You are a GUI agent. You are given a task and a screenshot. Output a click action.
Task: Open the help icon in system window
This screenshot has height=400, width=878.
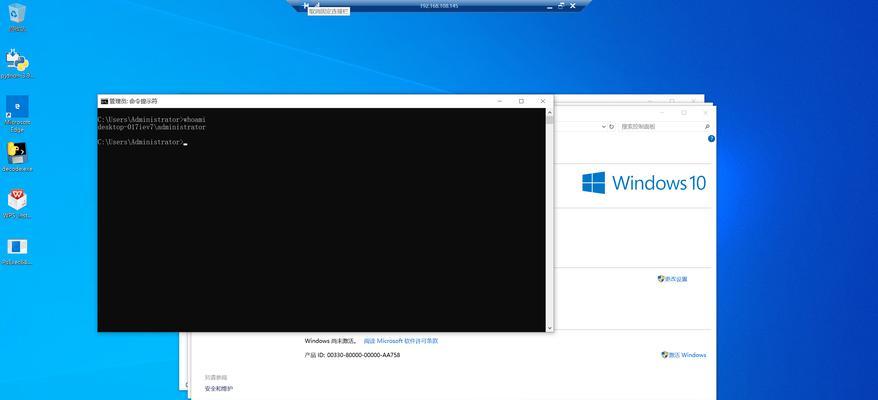click(711, 138)
